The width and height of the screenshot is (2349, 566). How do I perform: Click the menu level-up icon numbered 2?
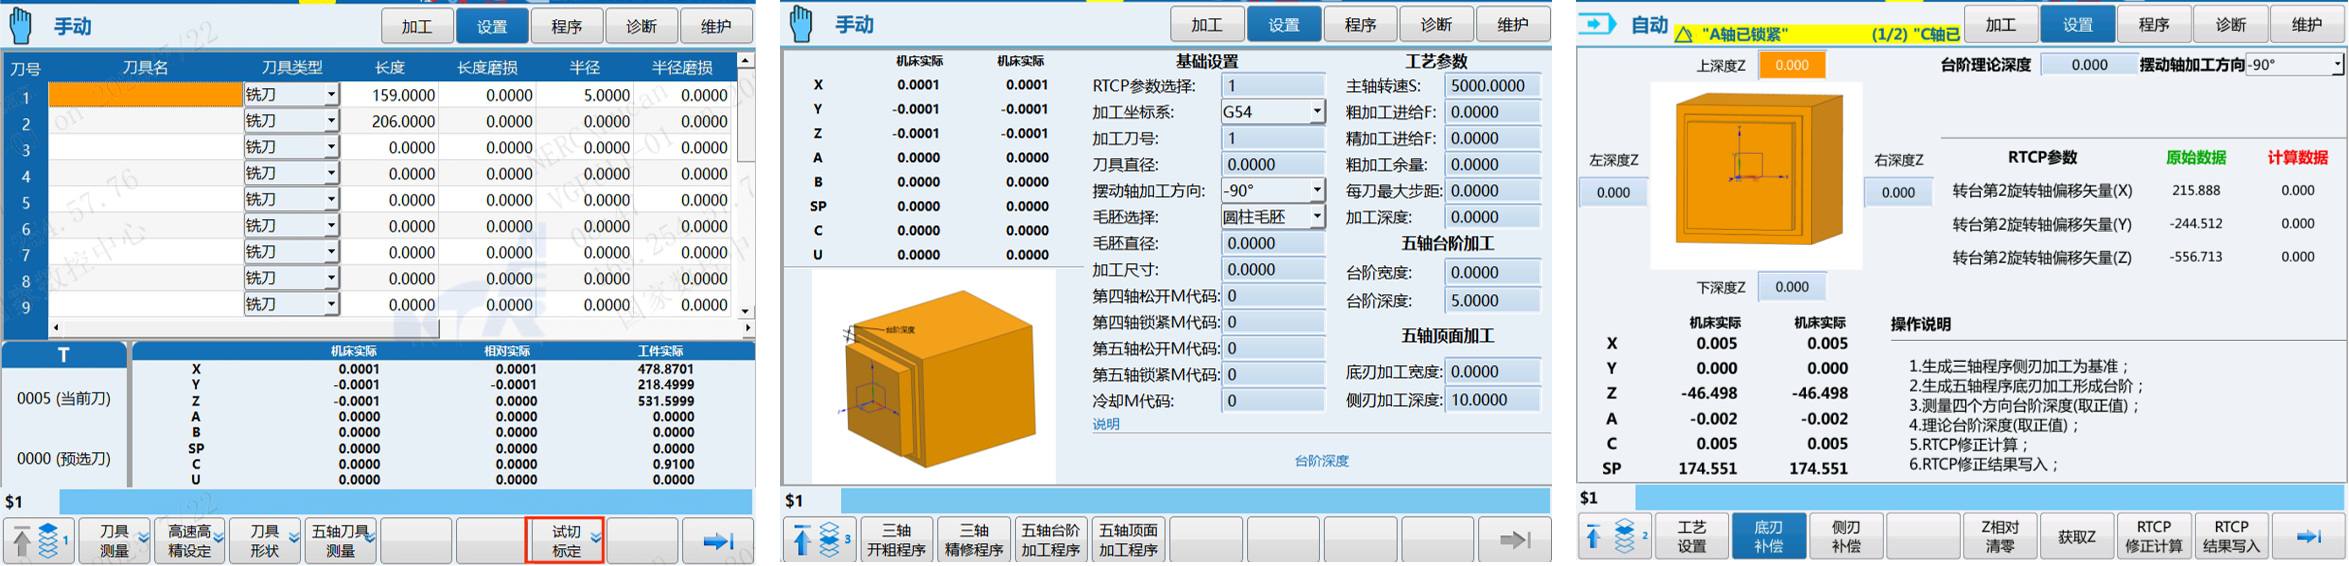[1613, 537]
